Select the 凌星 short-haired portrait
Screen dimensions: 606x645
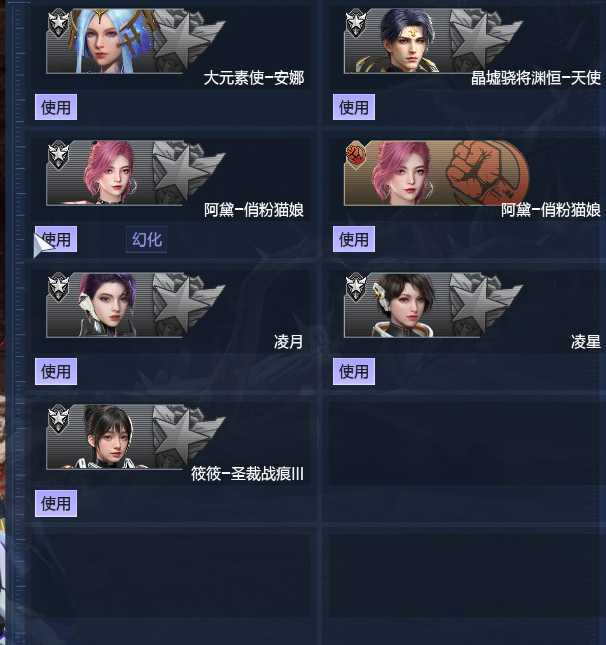[x=405, y=304]
